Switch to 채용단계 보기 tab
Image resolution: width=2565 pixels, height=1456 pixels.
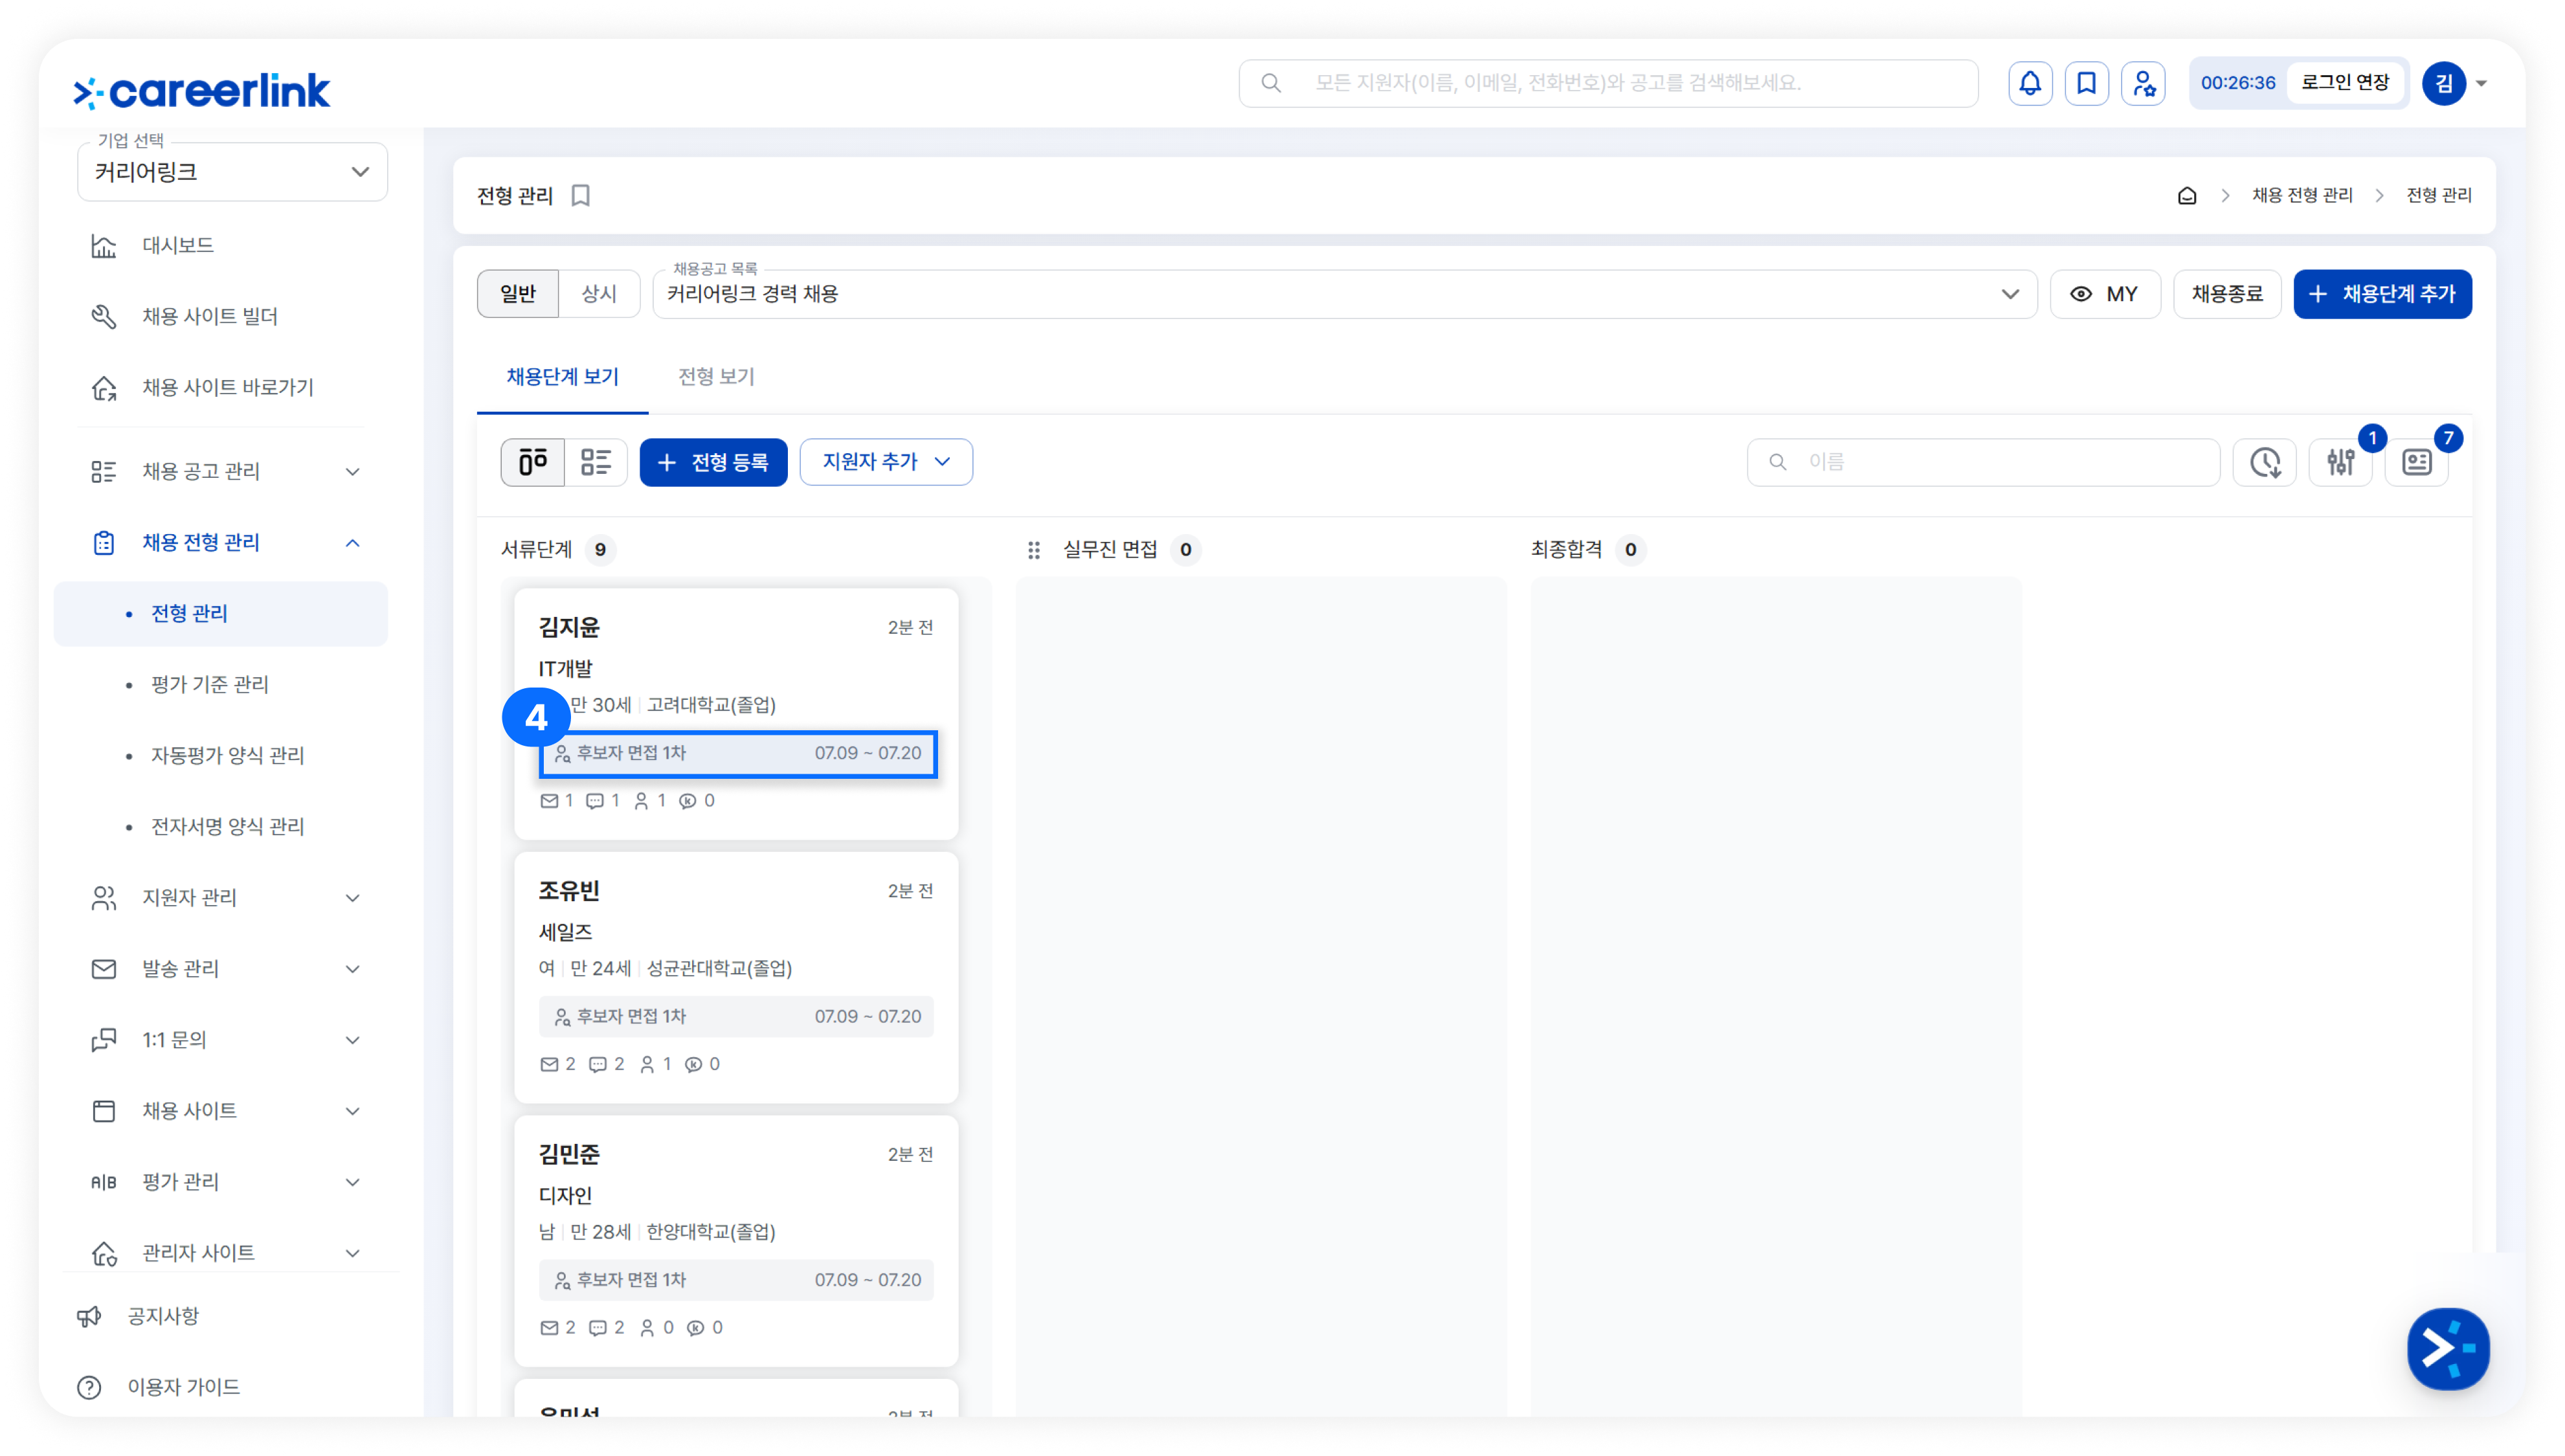click(x=562, y=377)
